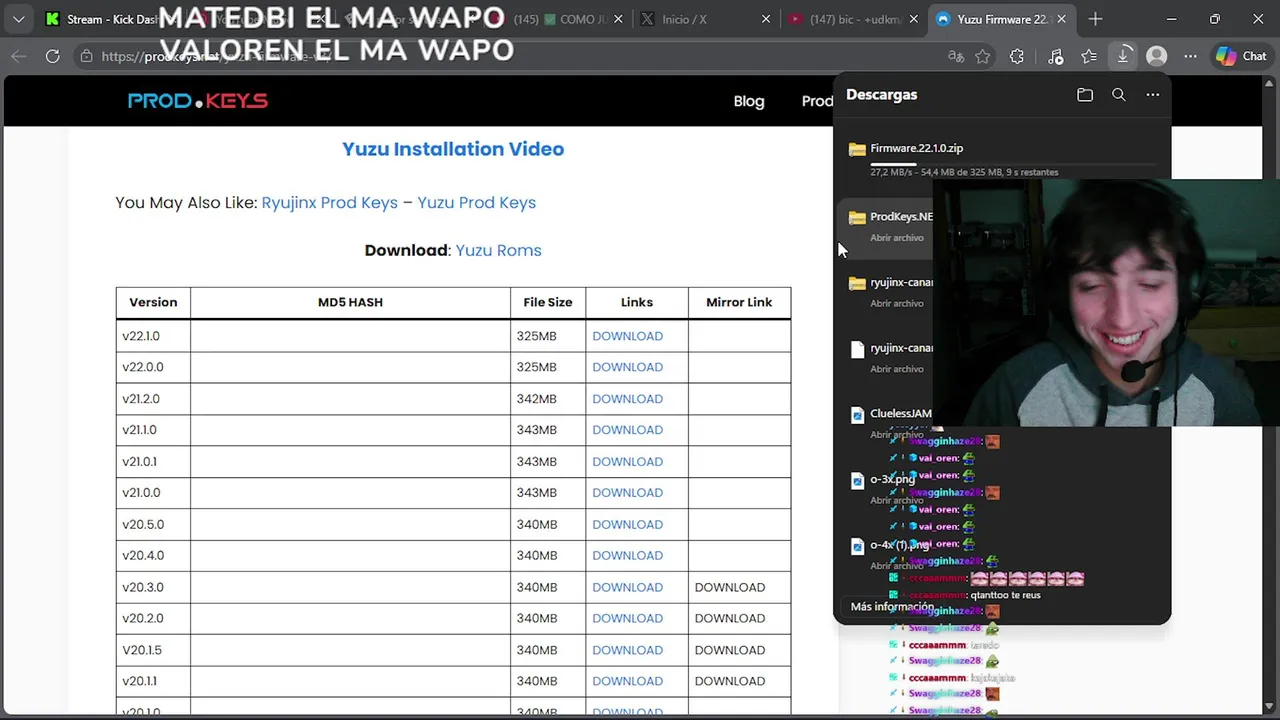Open browser settings and more menu
The width and height of the screenshot is (1280, 720).
click(1190, 57)
